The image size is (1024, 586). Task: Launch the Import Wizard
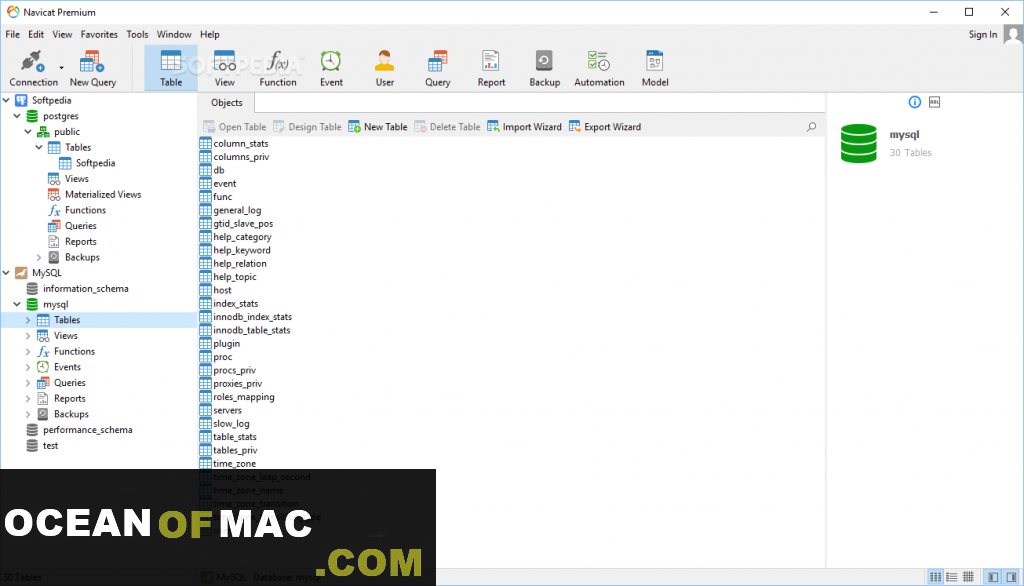click(x=524, y=127)
